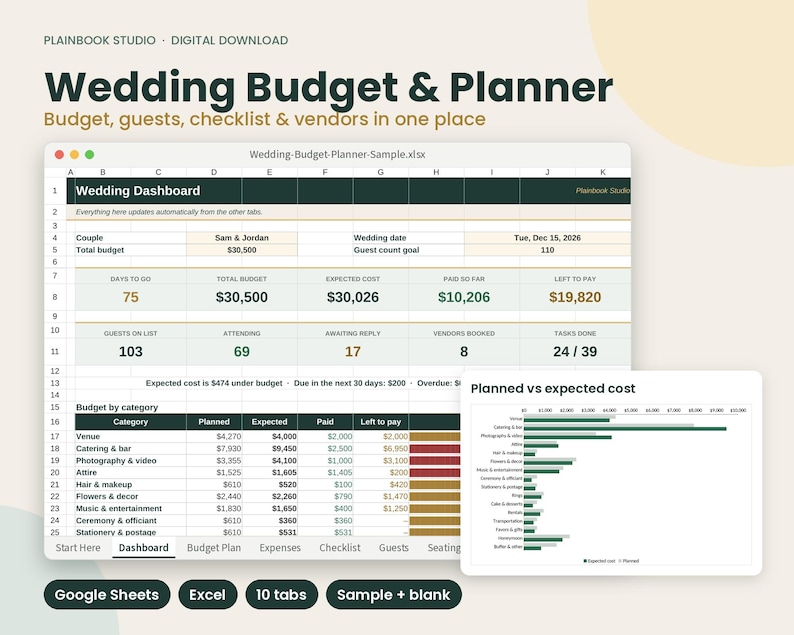
Task: Select the Couple name cell Sam & Jordan
Action: 242,237
